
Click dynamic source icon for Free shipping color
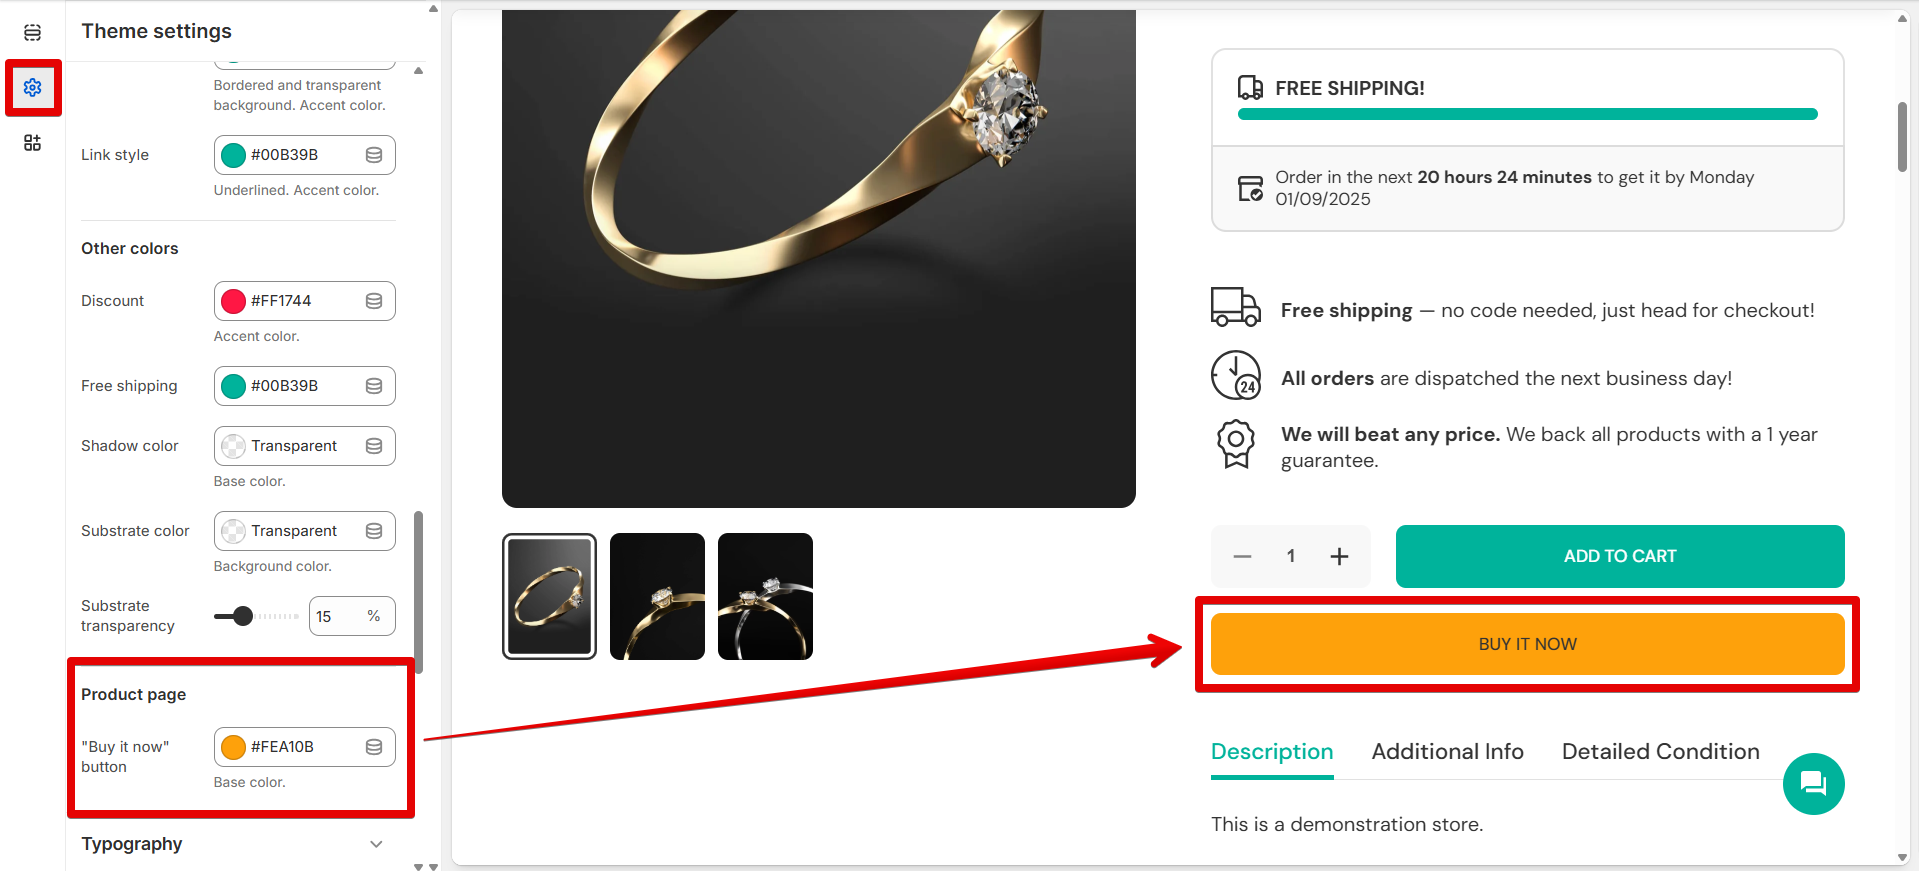tap(374, 386)
